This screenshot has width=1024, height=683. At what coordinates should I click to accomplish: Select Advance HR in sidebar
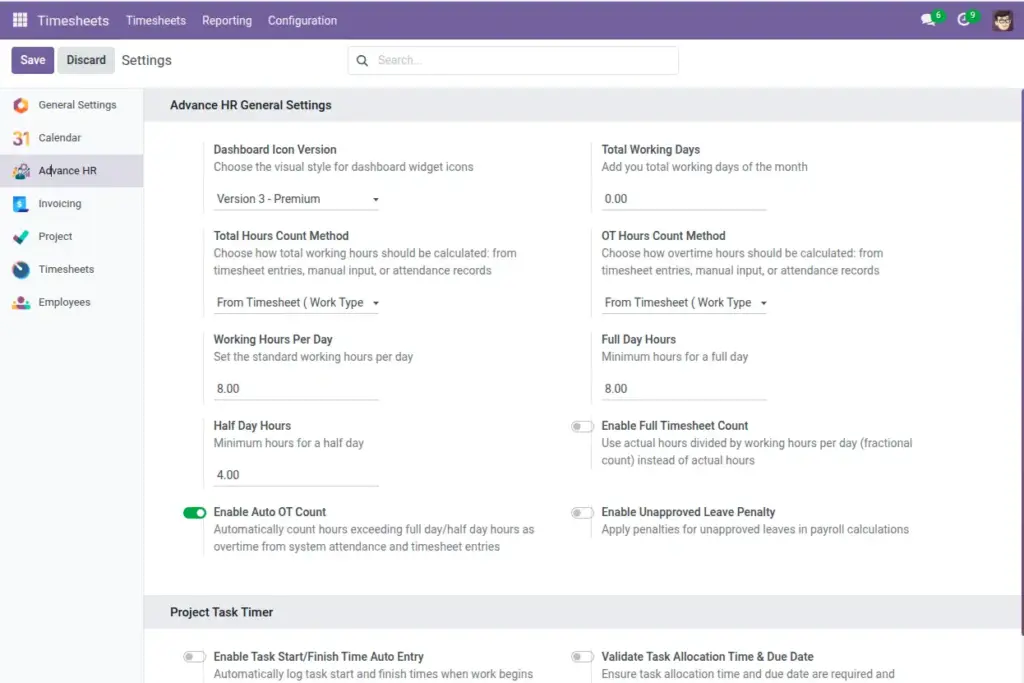[71, 171]
